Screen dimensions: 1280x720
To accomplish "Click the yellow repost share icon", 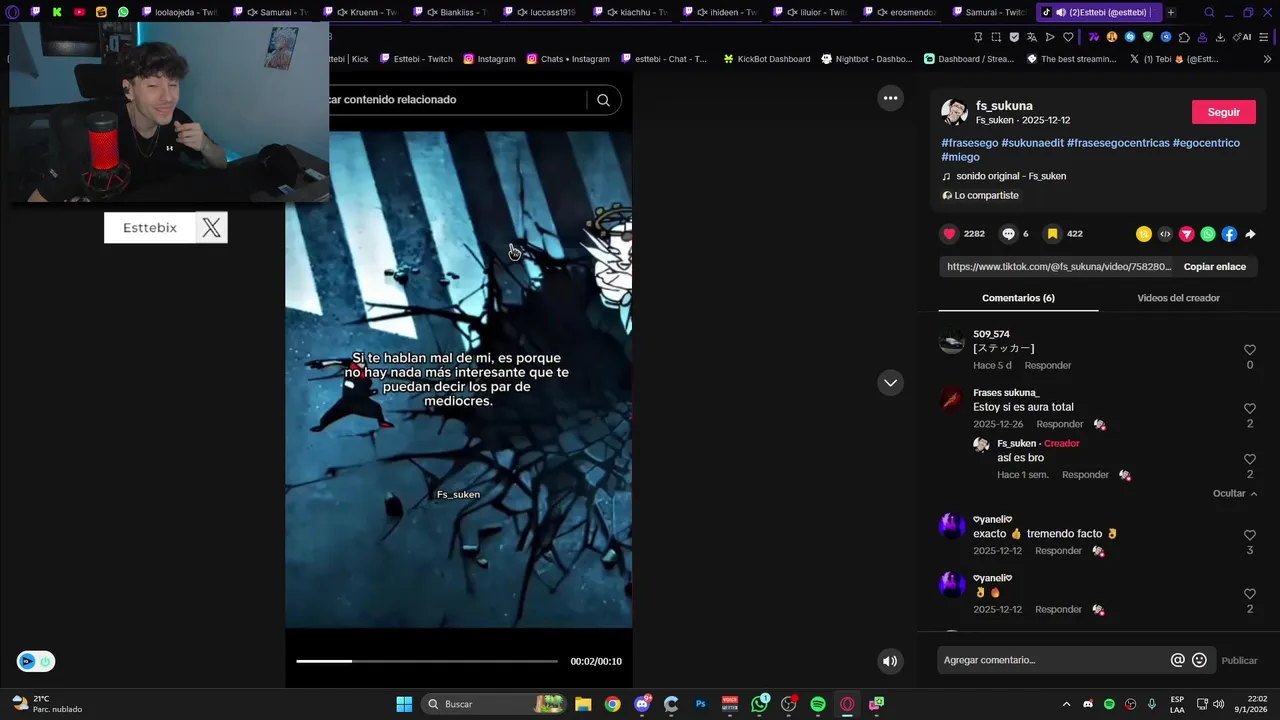I will 1143,234.
